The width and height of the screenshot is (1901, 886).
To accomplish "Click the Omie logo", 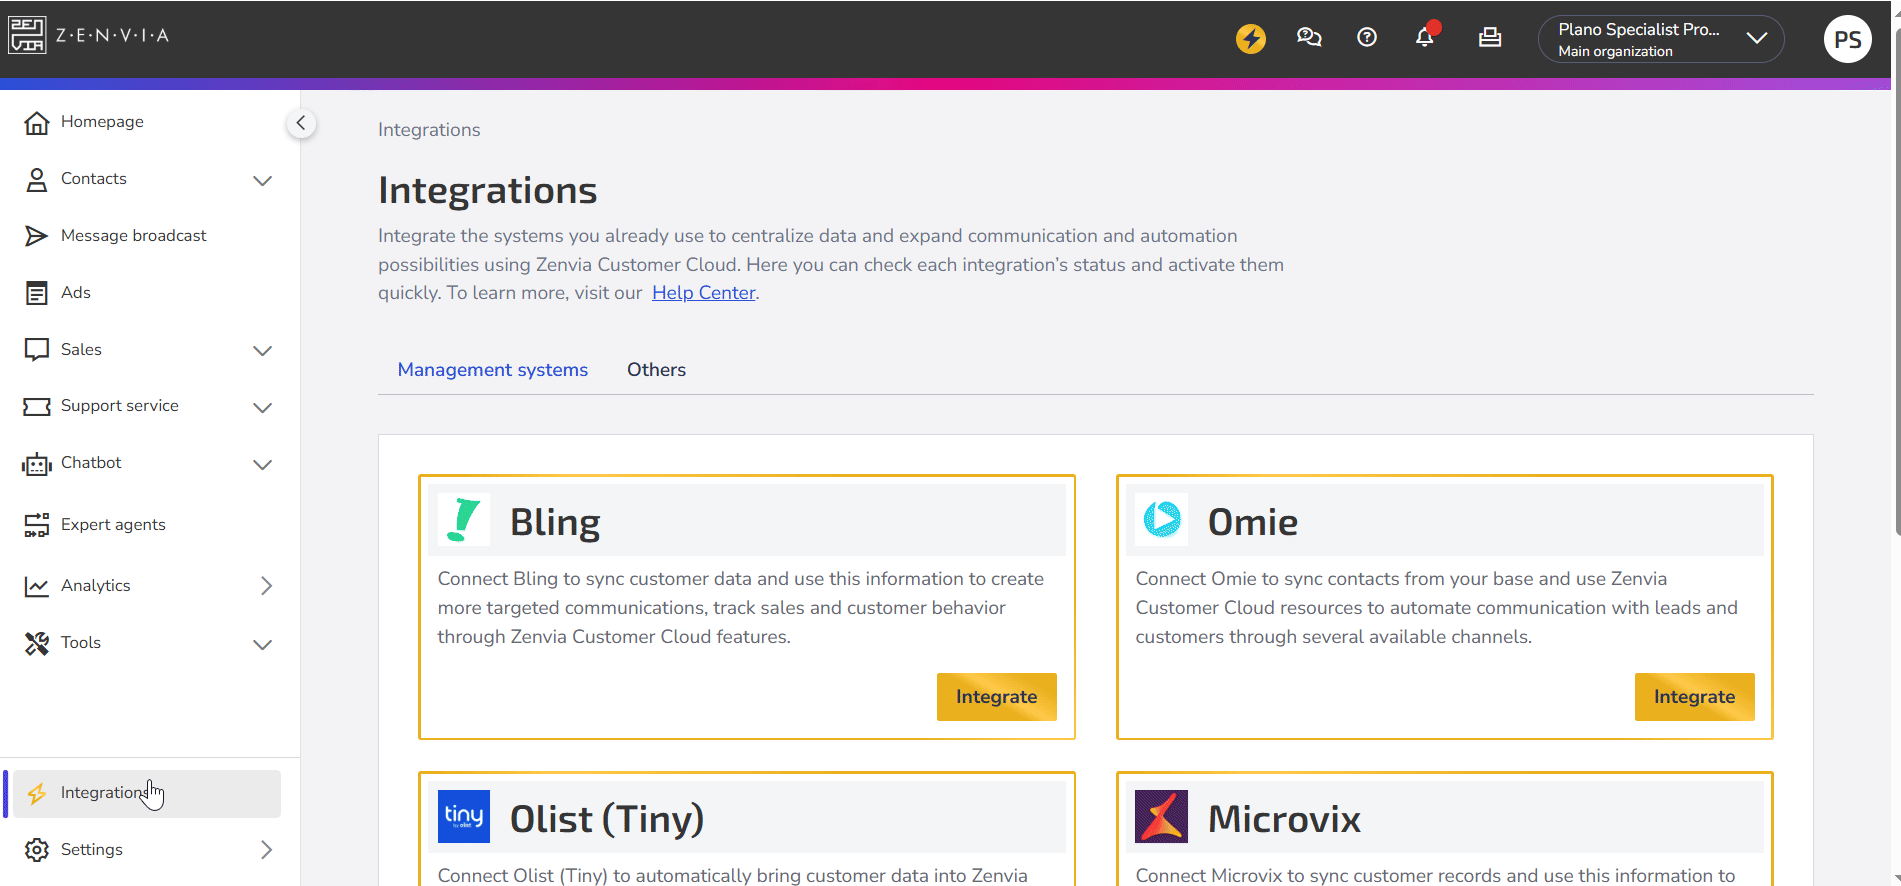I will pyautogui.click(x=1162, y=520).
